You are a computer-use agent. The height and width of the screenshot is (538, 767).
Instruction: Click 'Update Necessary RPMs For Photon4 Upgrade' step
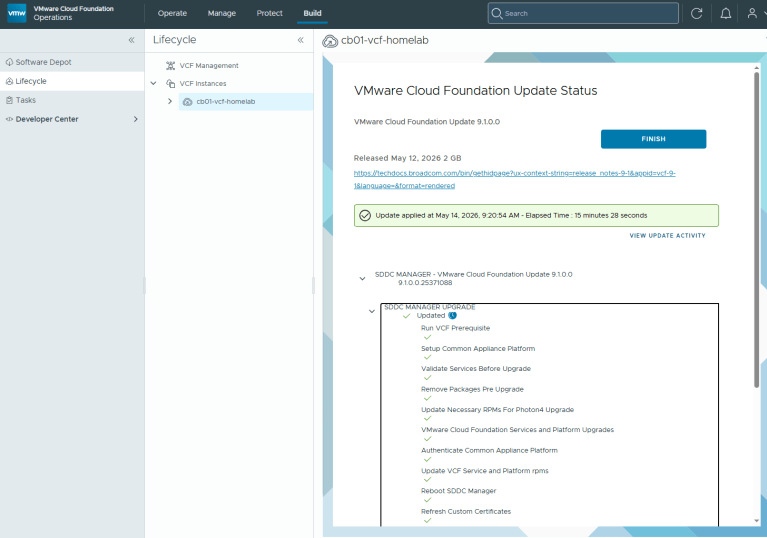497,410
